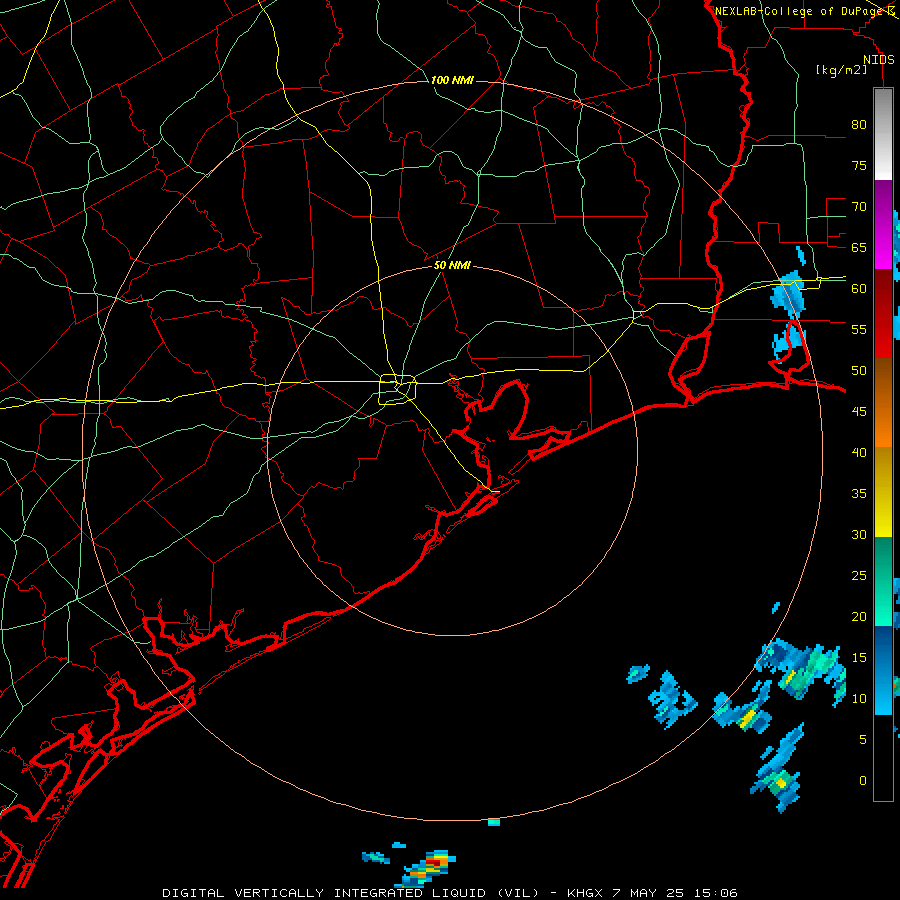Screen dimensions: 900x900
Task: Click the KHGX station ID in the caption
Action: 585,893
